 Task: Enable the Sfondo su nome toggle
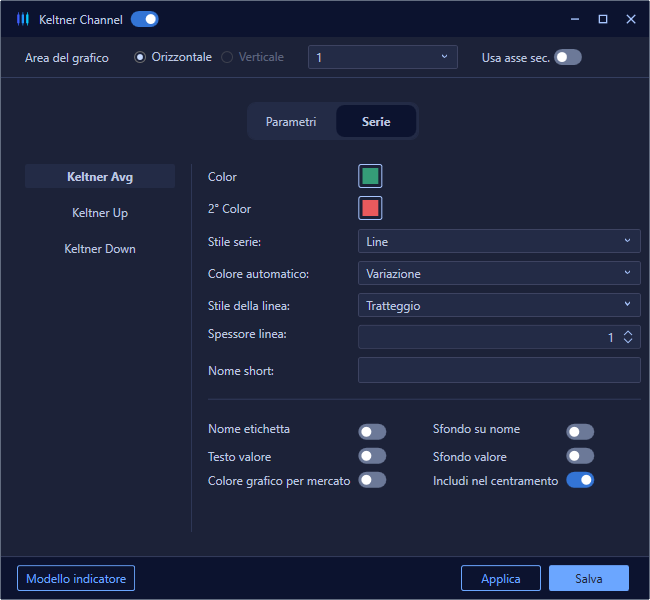[x=580, y=432]
